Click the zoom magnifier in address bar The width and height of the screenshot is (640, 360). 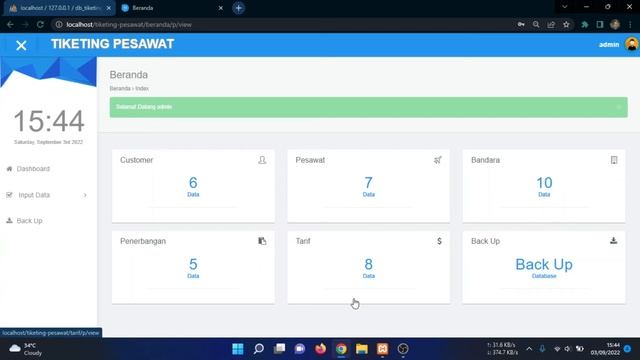point(536,24)
